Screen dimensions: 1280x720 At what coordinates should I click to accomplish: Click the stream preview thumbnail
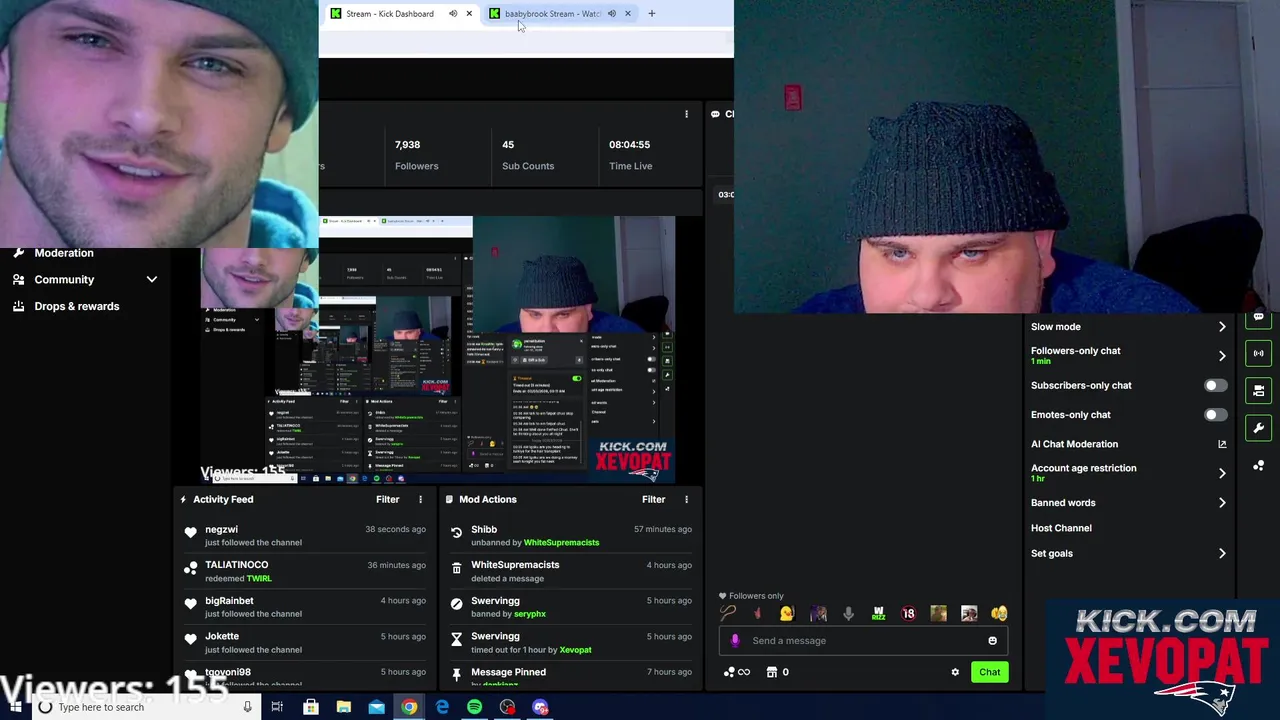437,350
